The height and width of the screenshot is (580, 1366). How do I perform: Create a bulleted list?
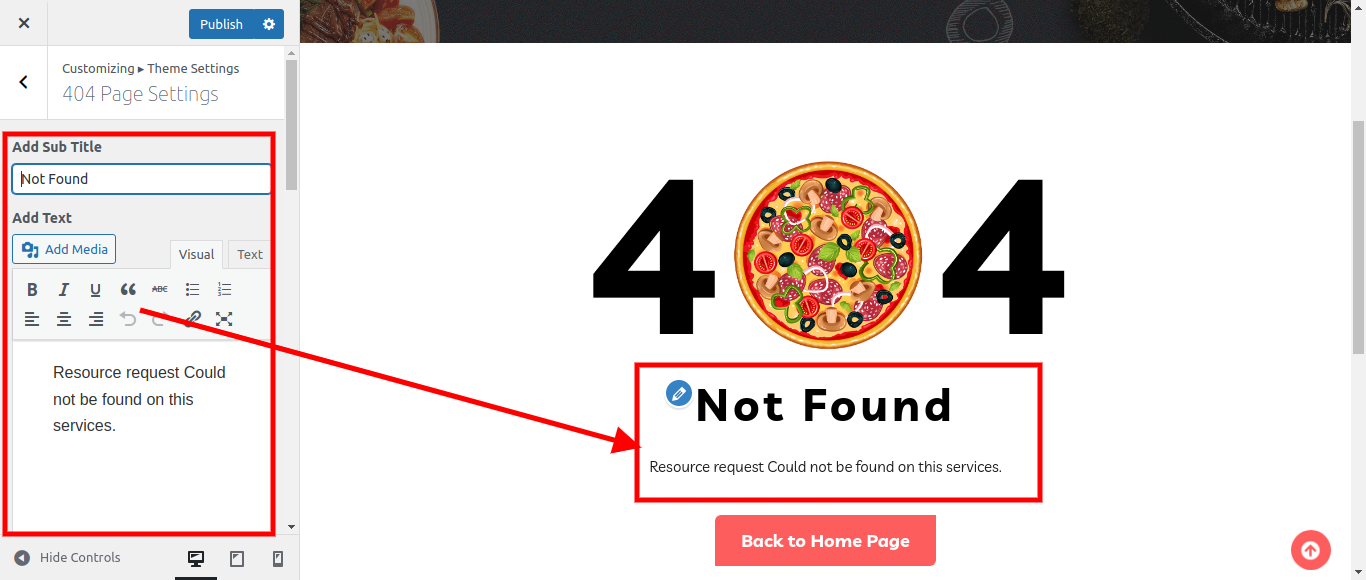point(193,289)
